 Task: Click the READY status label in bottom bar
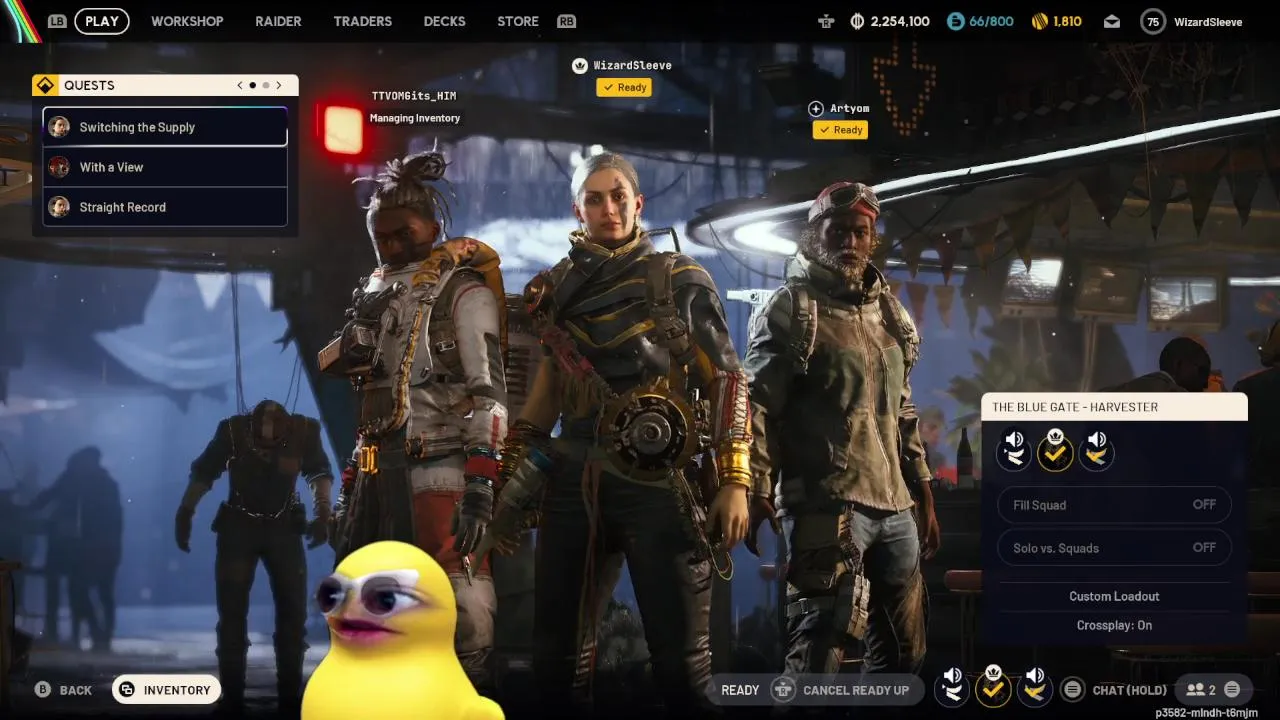point(740,690)
